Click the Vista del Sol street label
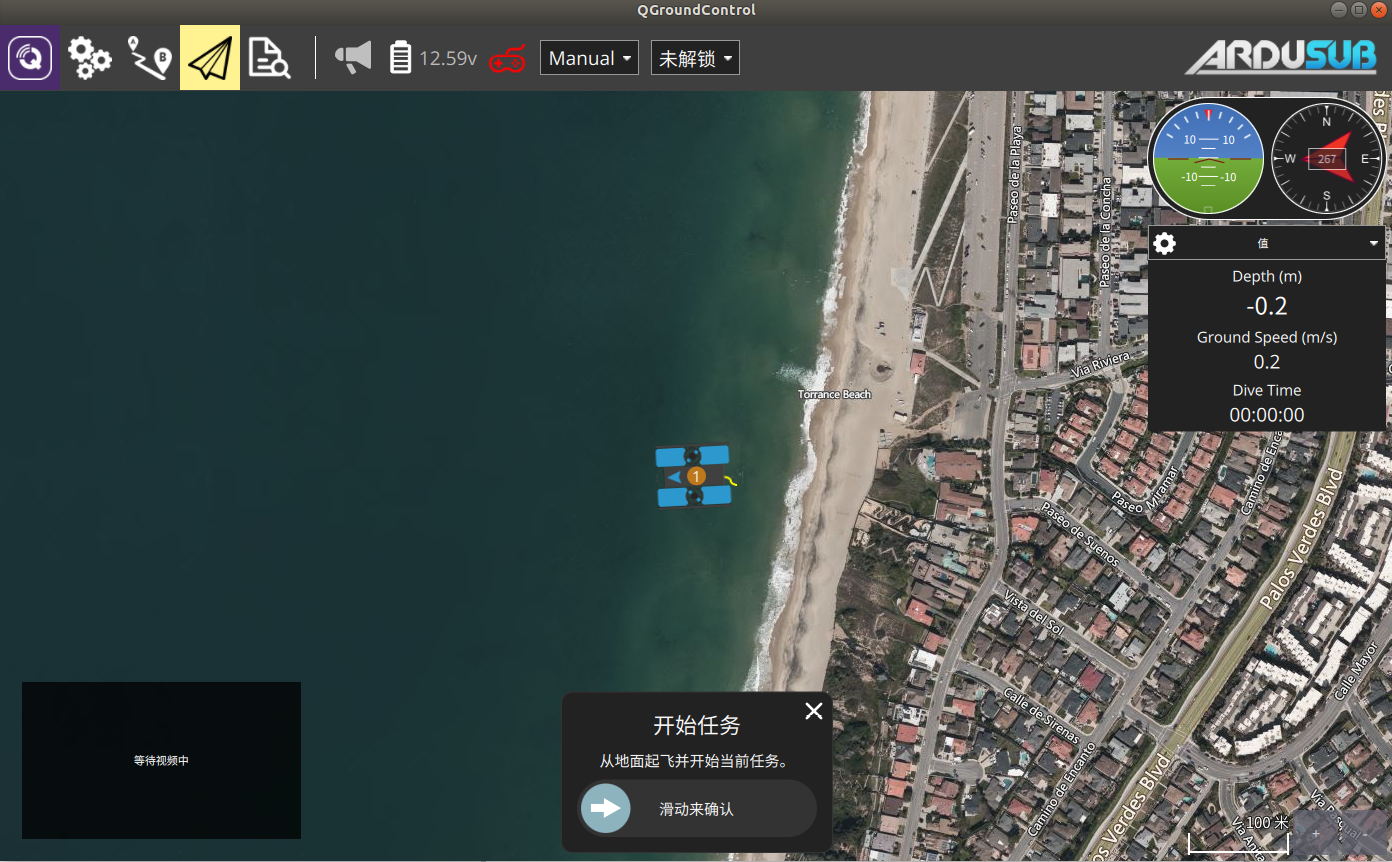Viewport: 1392px width, 862px height. pyautogui.click(x=1036, y=611)
